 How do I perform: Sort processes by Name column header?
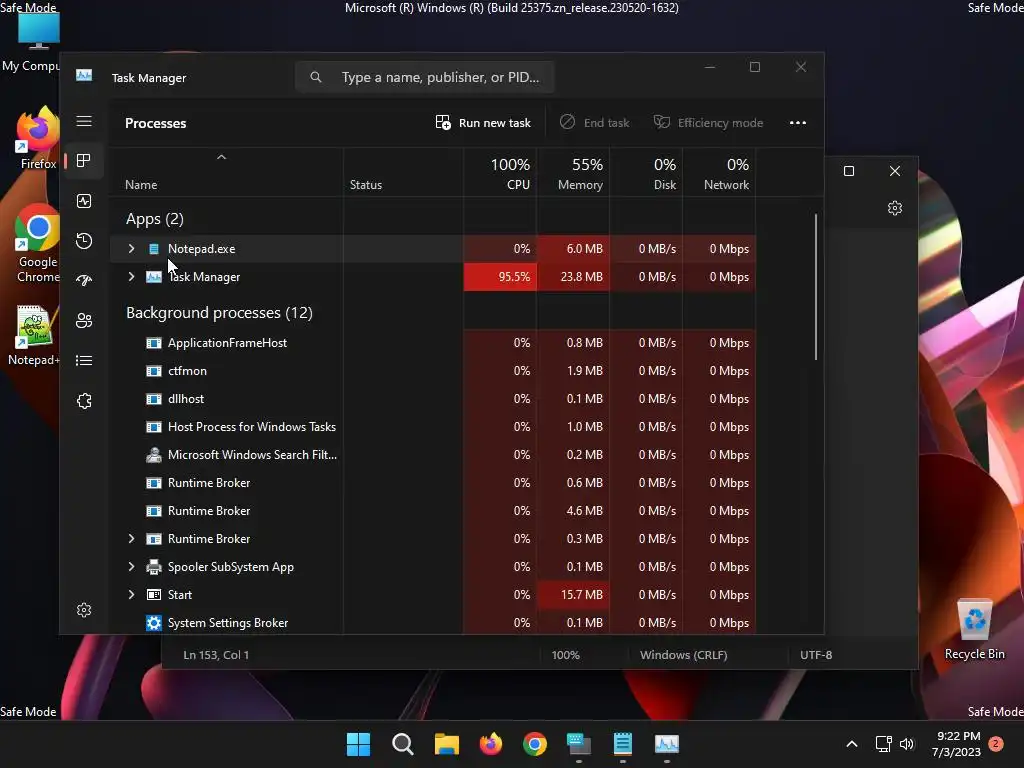click(226, 172)
